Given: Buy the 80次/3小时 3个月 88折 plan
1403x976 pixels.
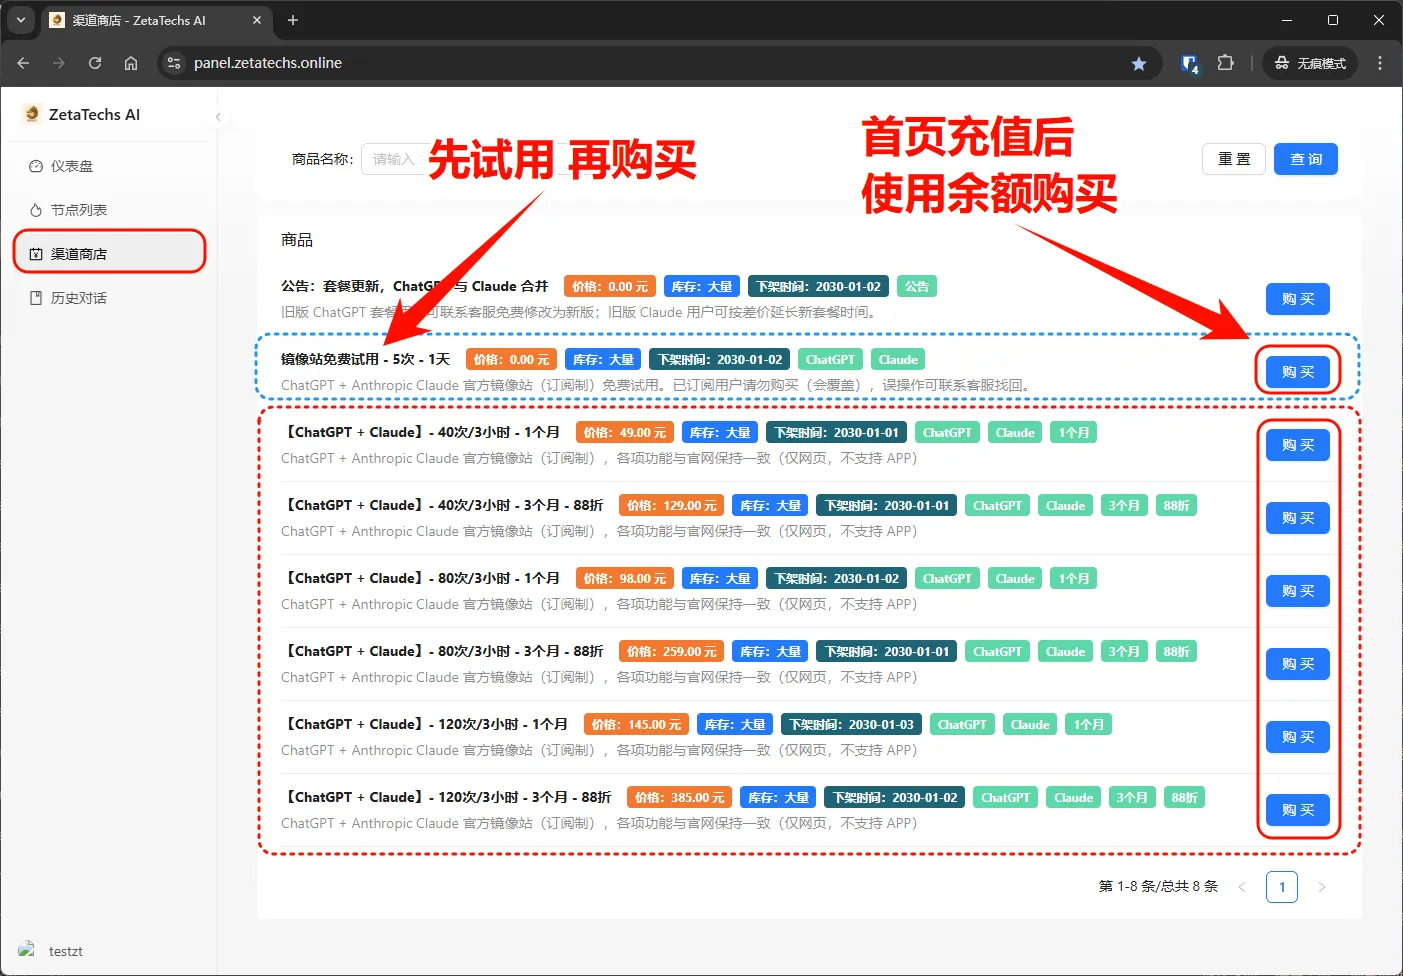Looking at the screenshot, I should tap(1298, 664).
